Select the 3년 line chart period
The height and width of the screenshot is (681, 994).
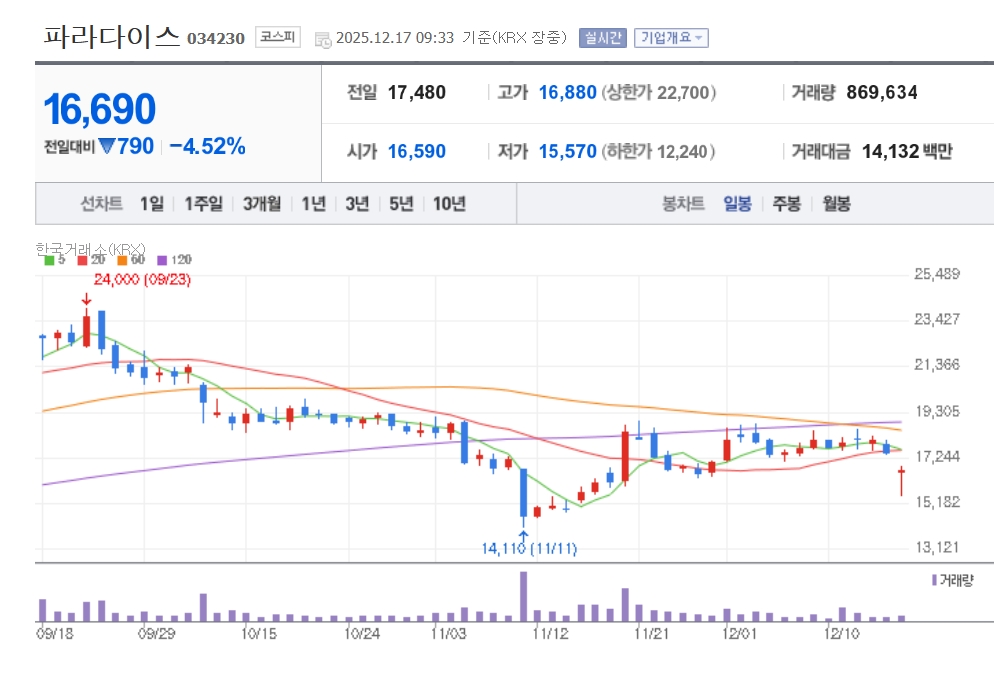pos(357,204)
